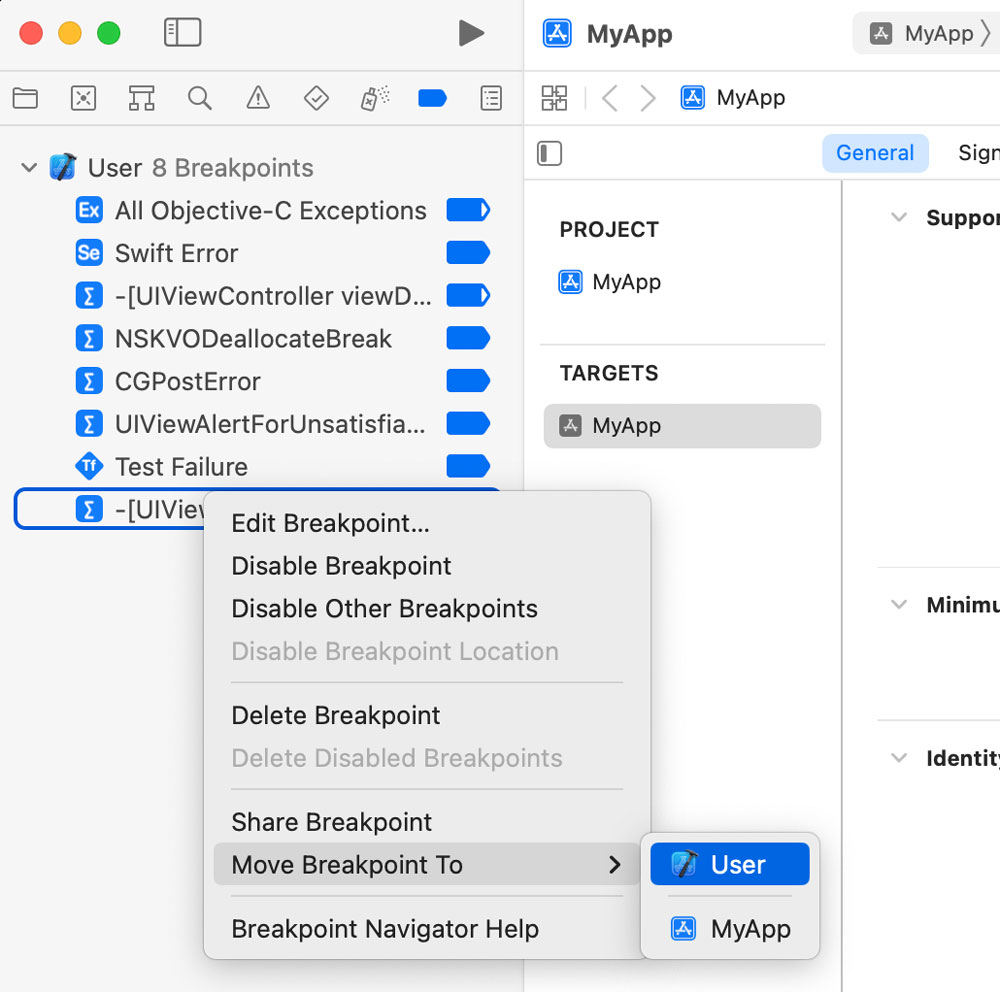Screen dimensions: 1000x992
Task: Collapse the Supported section chevron
Action: [899, 217]
